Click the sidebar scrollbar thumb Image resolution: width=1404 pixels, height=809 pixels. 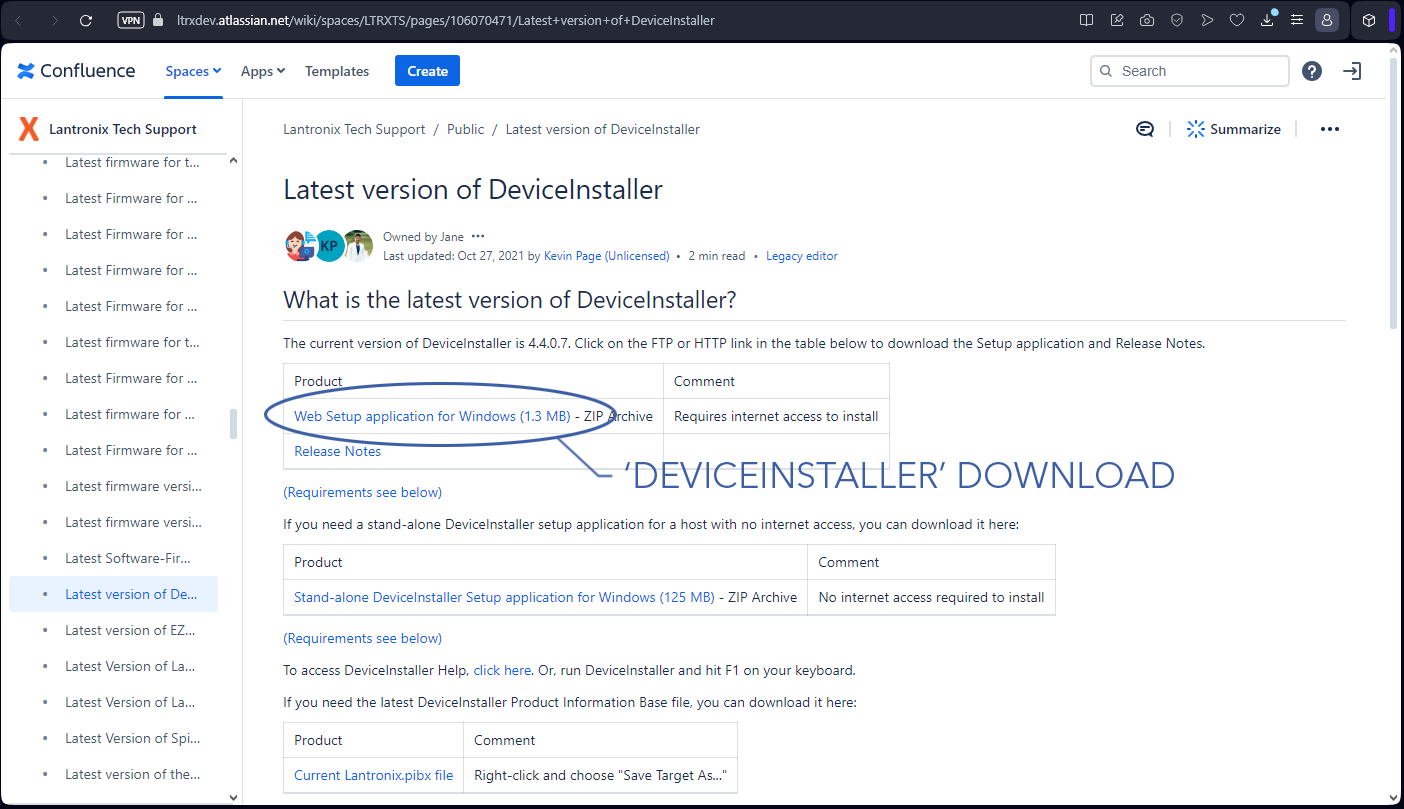click(234, 423)
